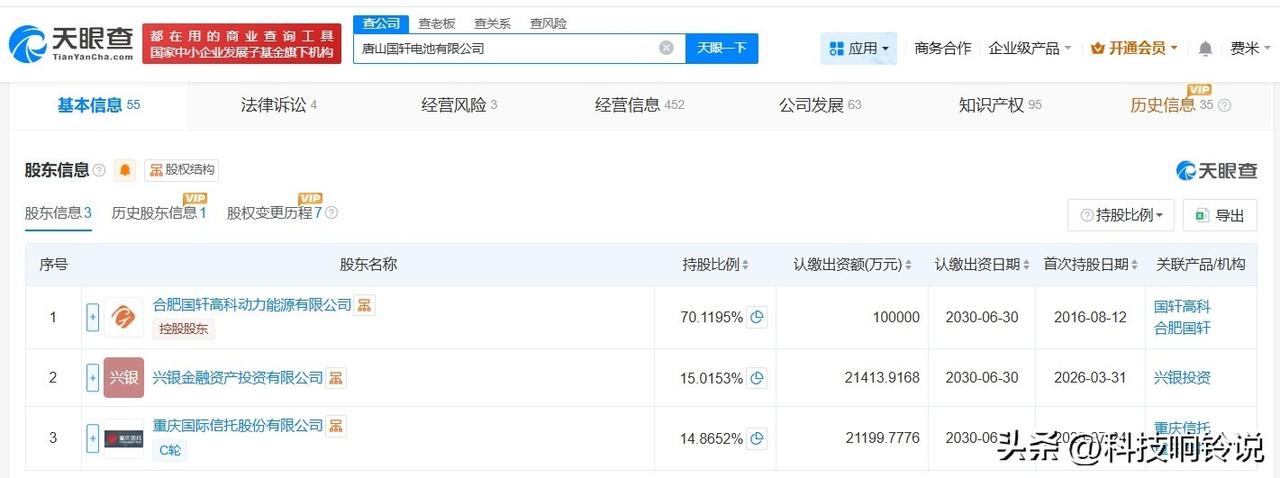The image size is (1280, 478).
Task: Expand row 3 重庆国际信托 with plus button
Action: 93,438
